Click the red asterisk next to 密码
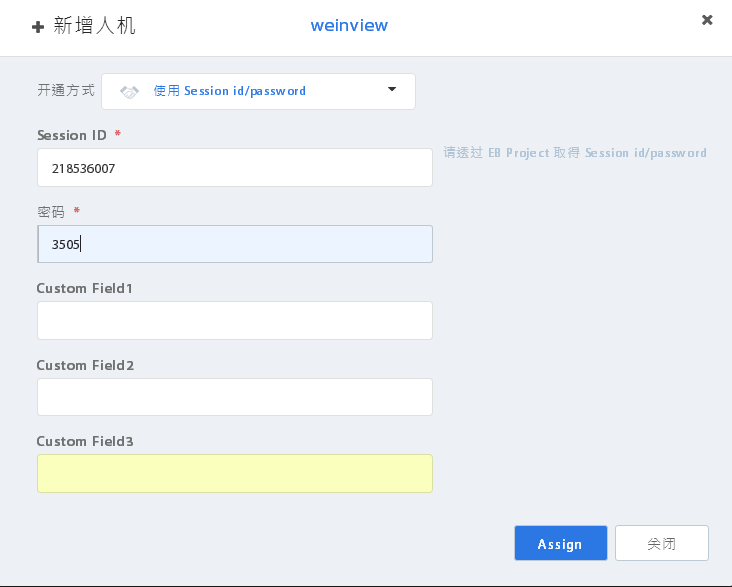 pos(77,211)
